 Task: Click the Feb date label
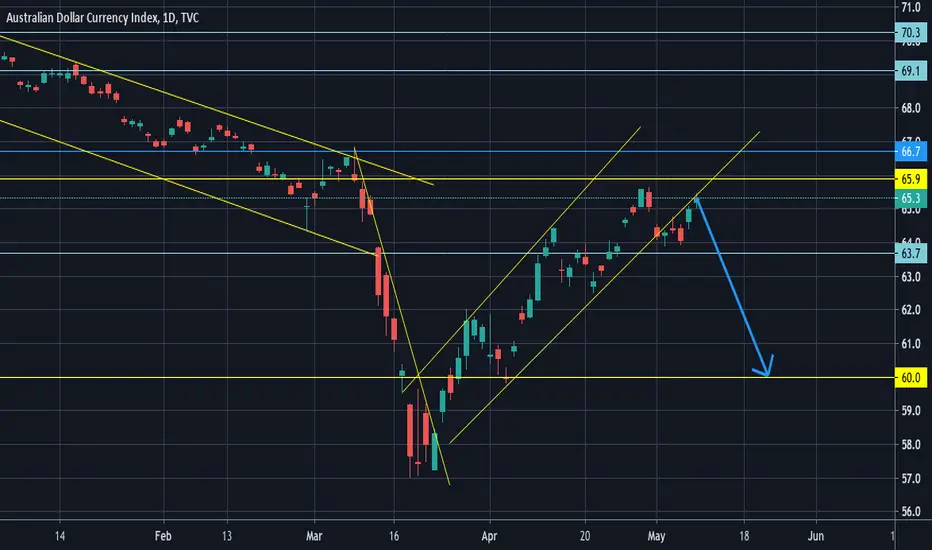163,536
